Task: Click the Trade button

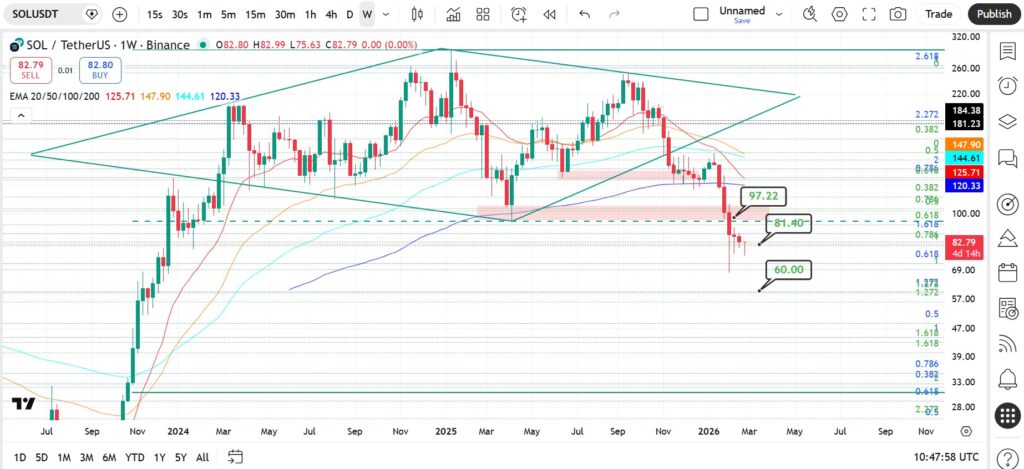Action: 938,14
